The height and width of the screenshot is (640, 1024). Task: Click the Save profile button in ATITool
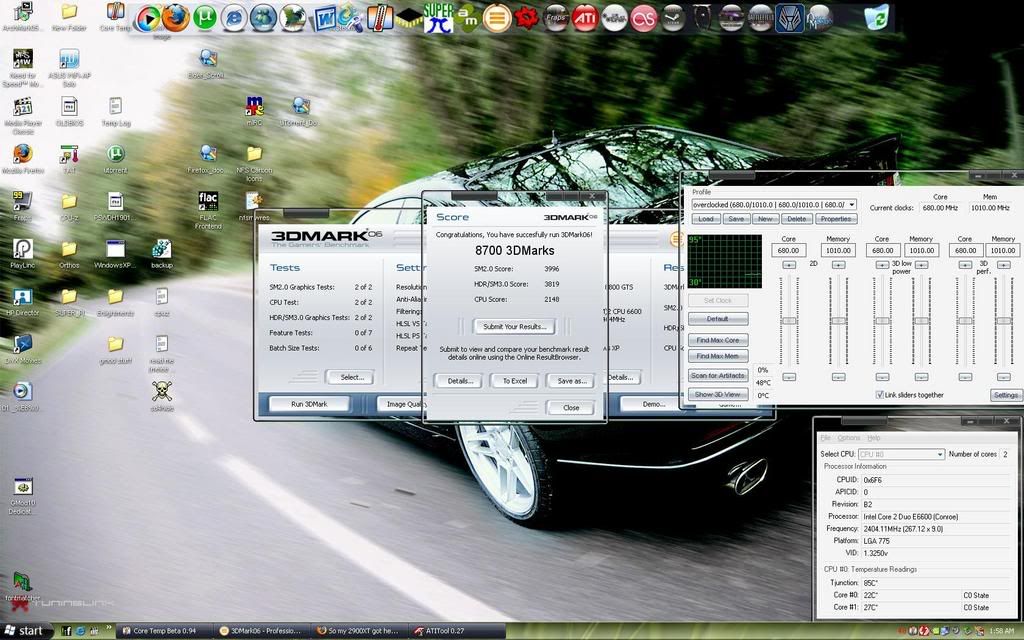tap(735, 219)
